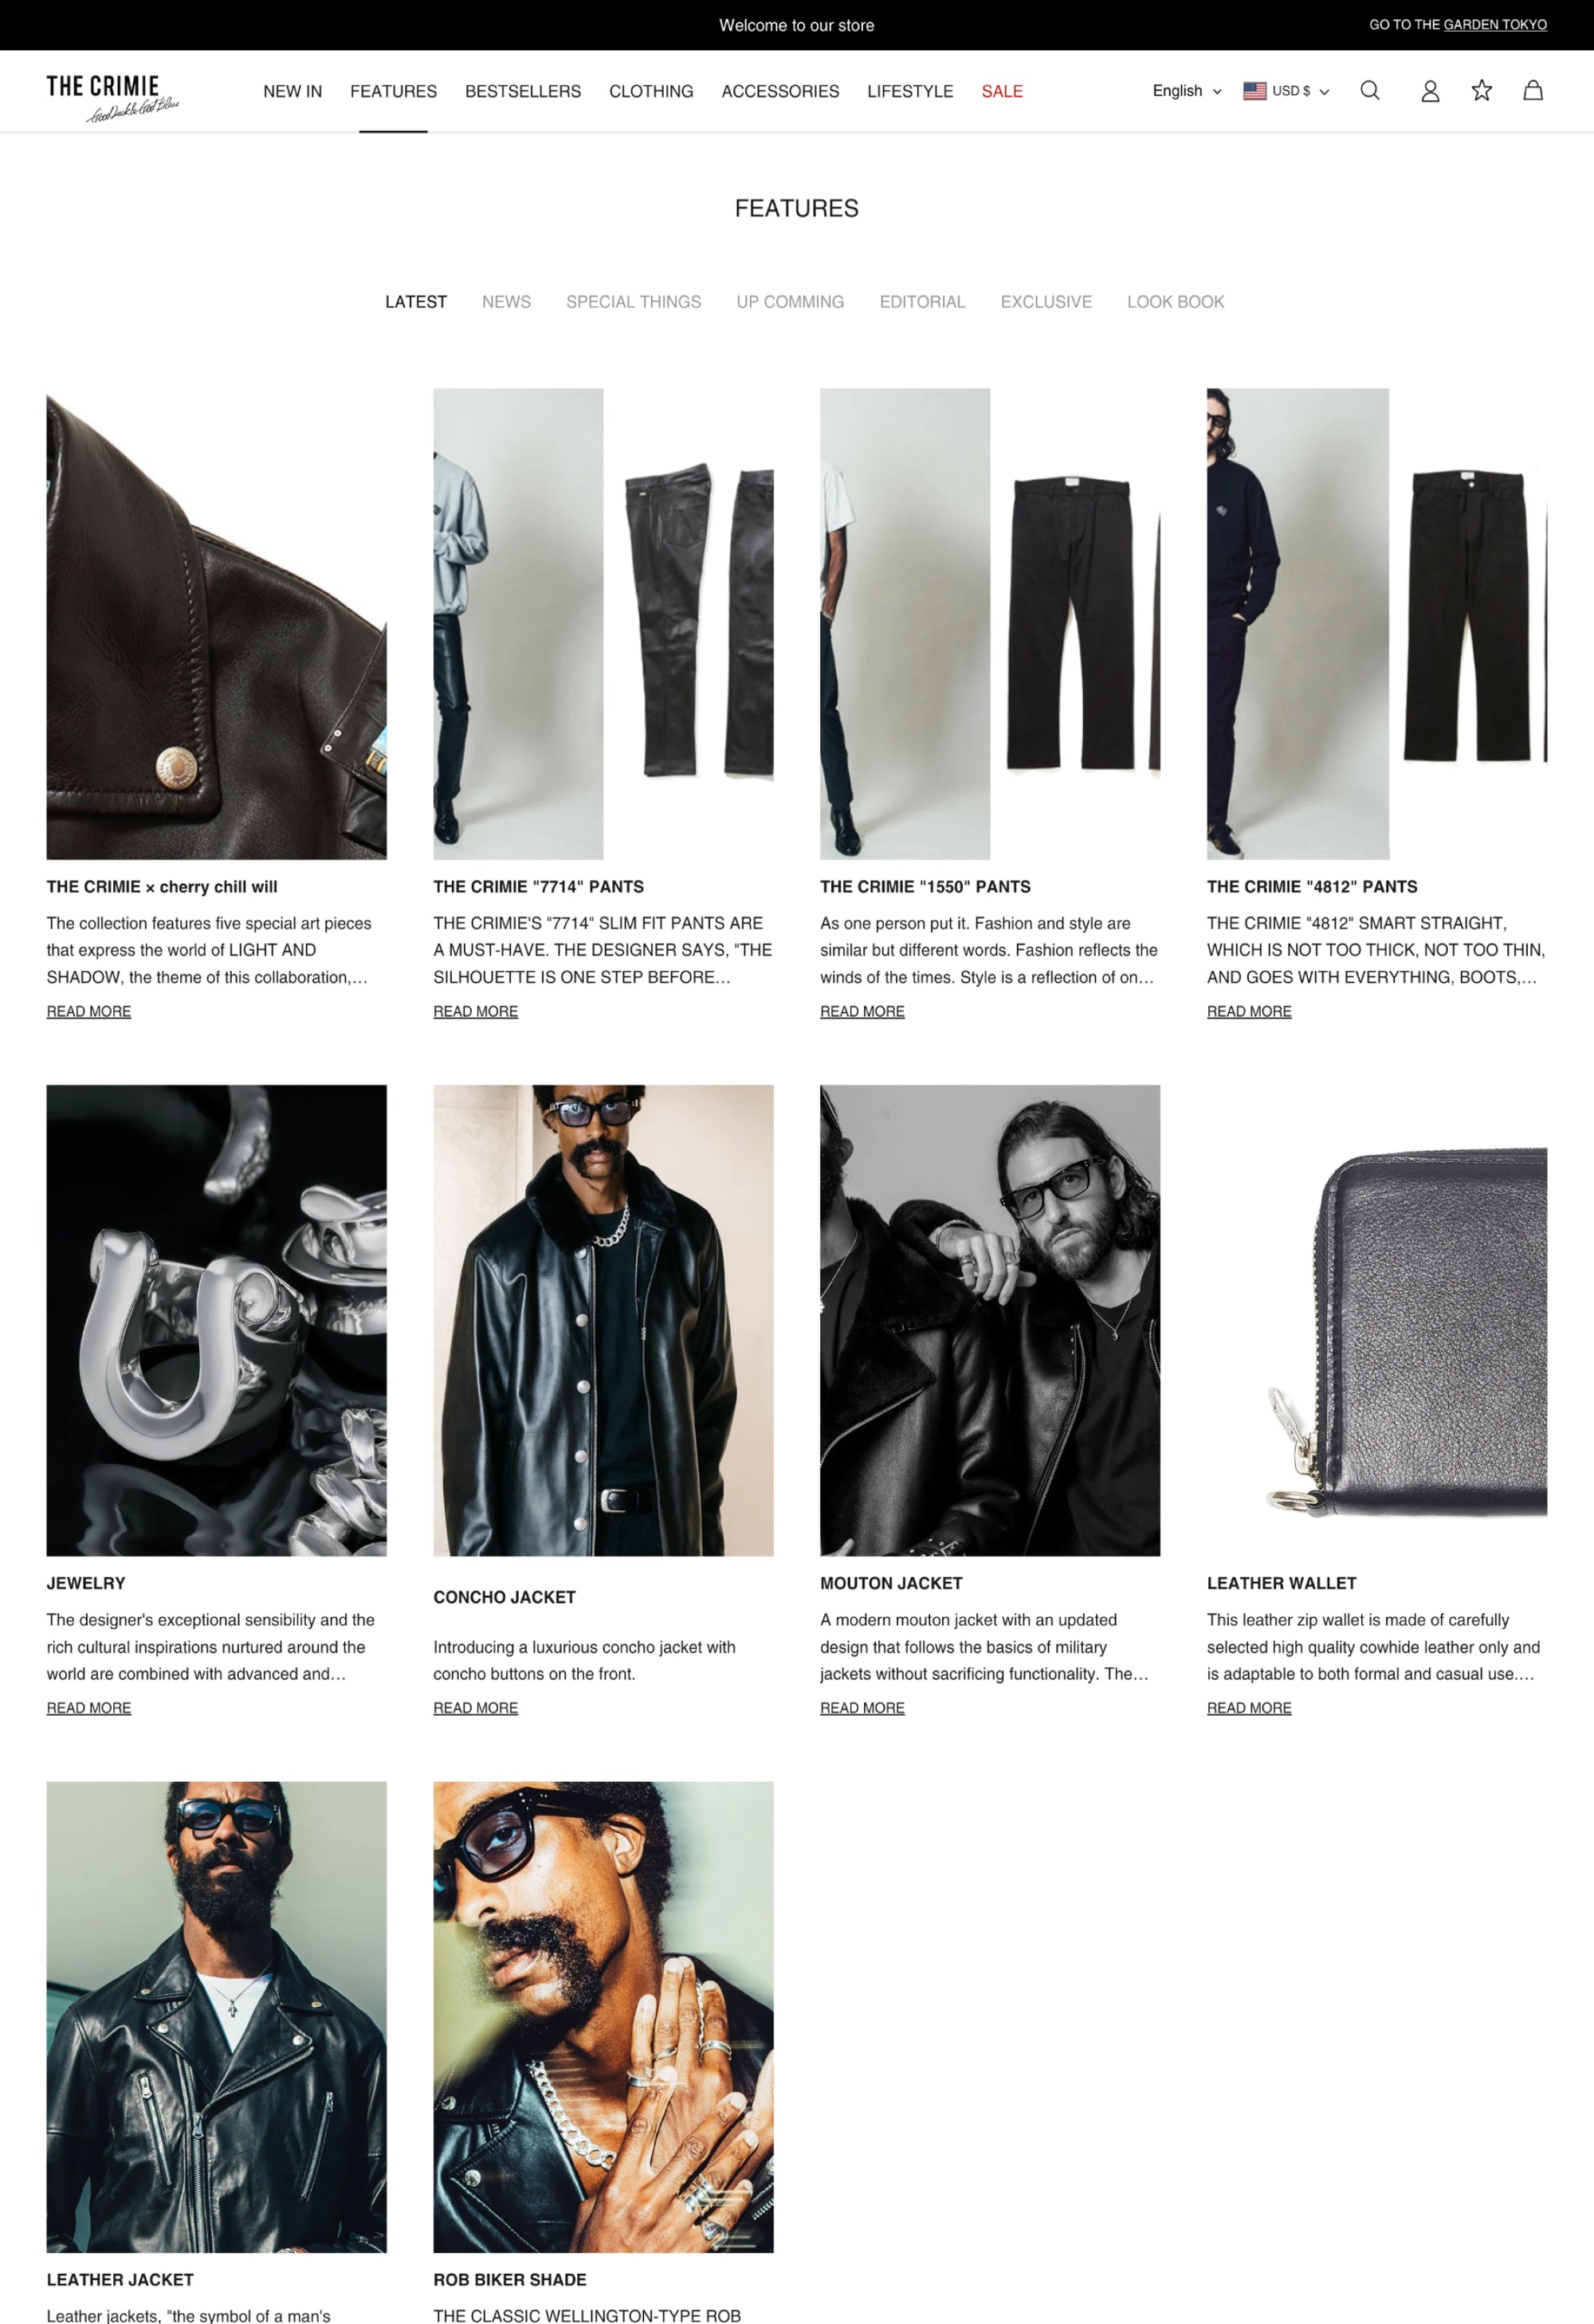This screenshot has width=1594, height=2324.
Task: Open the MOUTON JACKET article image
Action: coord(990,1320)
